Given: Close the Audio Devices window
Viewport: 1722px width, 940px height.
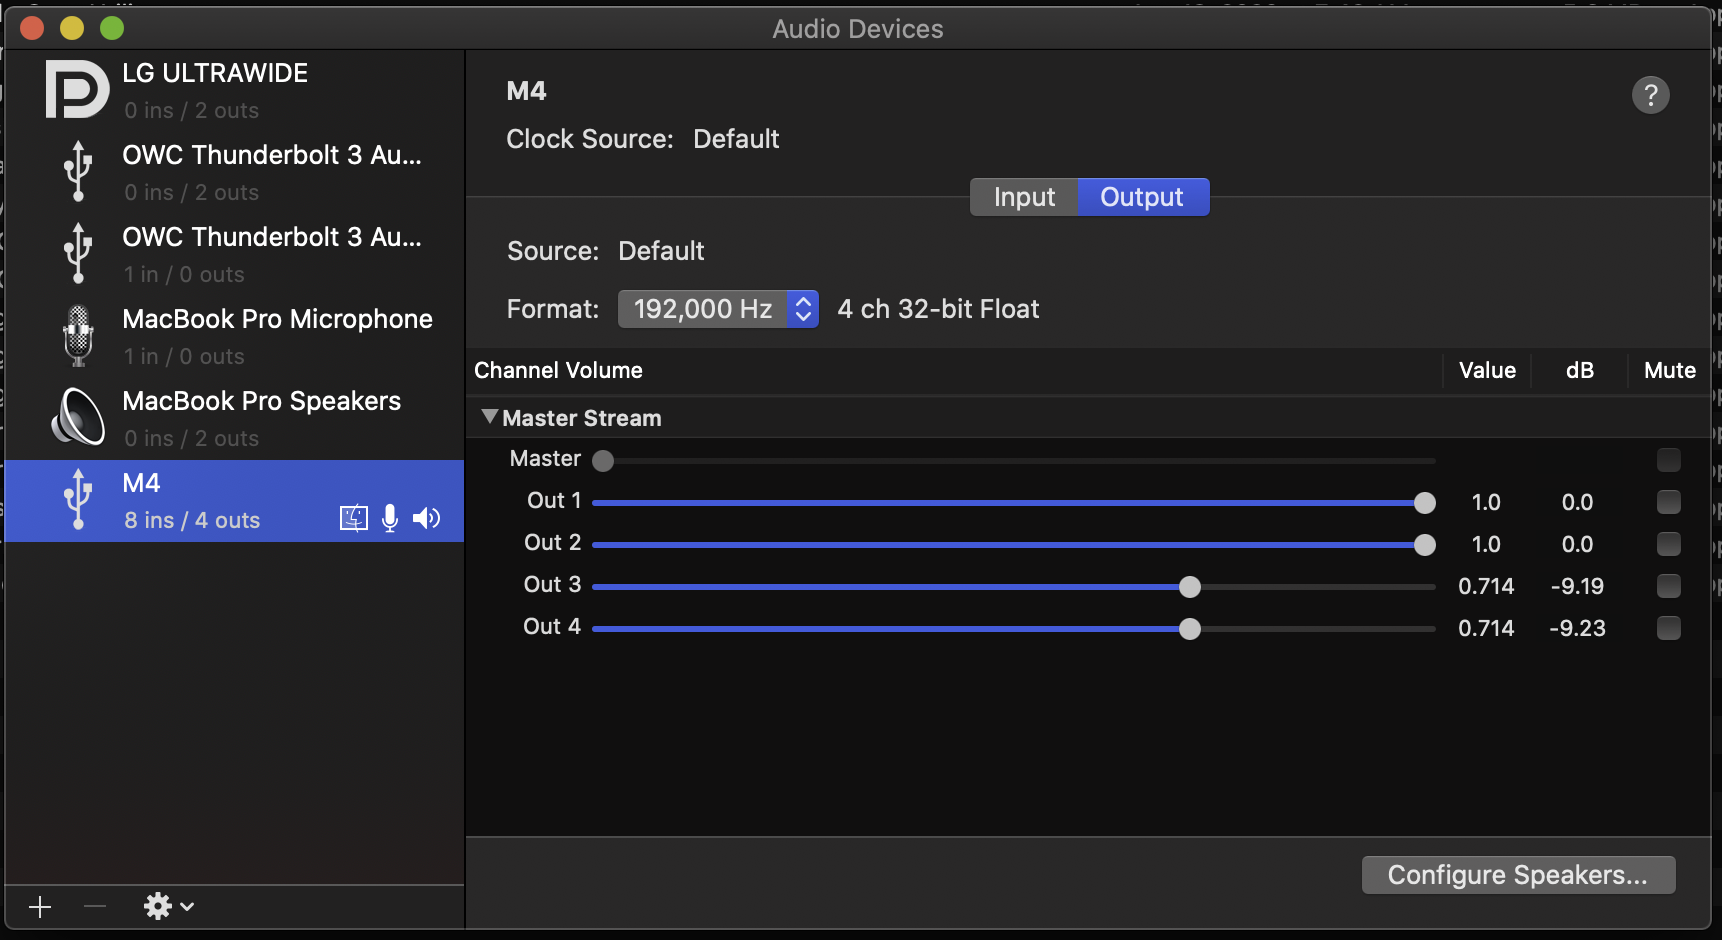Looking at the screenshot, I should 32,28.
